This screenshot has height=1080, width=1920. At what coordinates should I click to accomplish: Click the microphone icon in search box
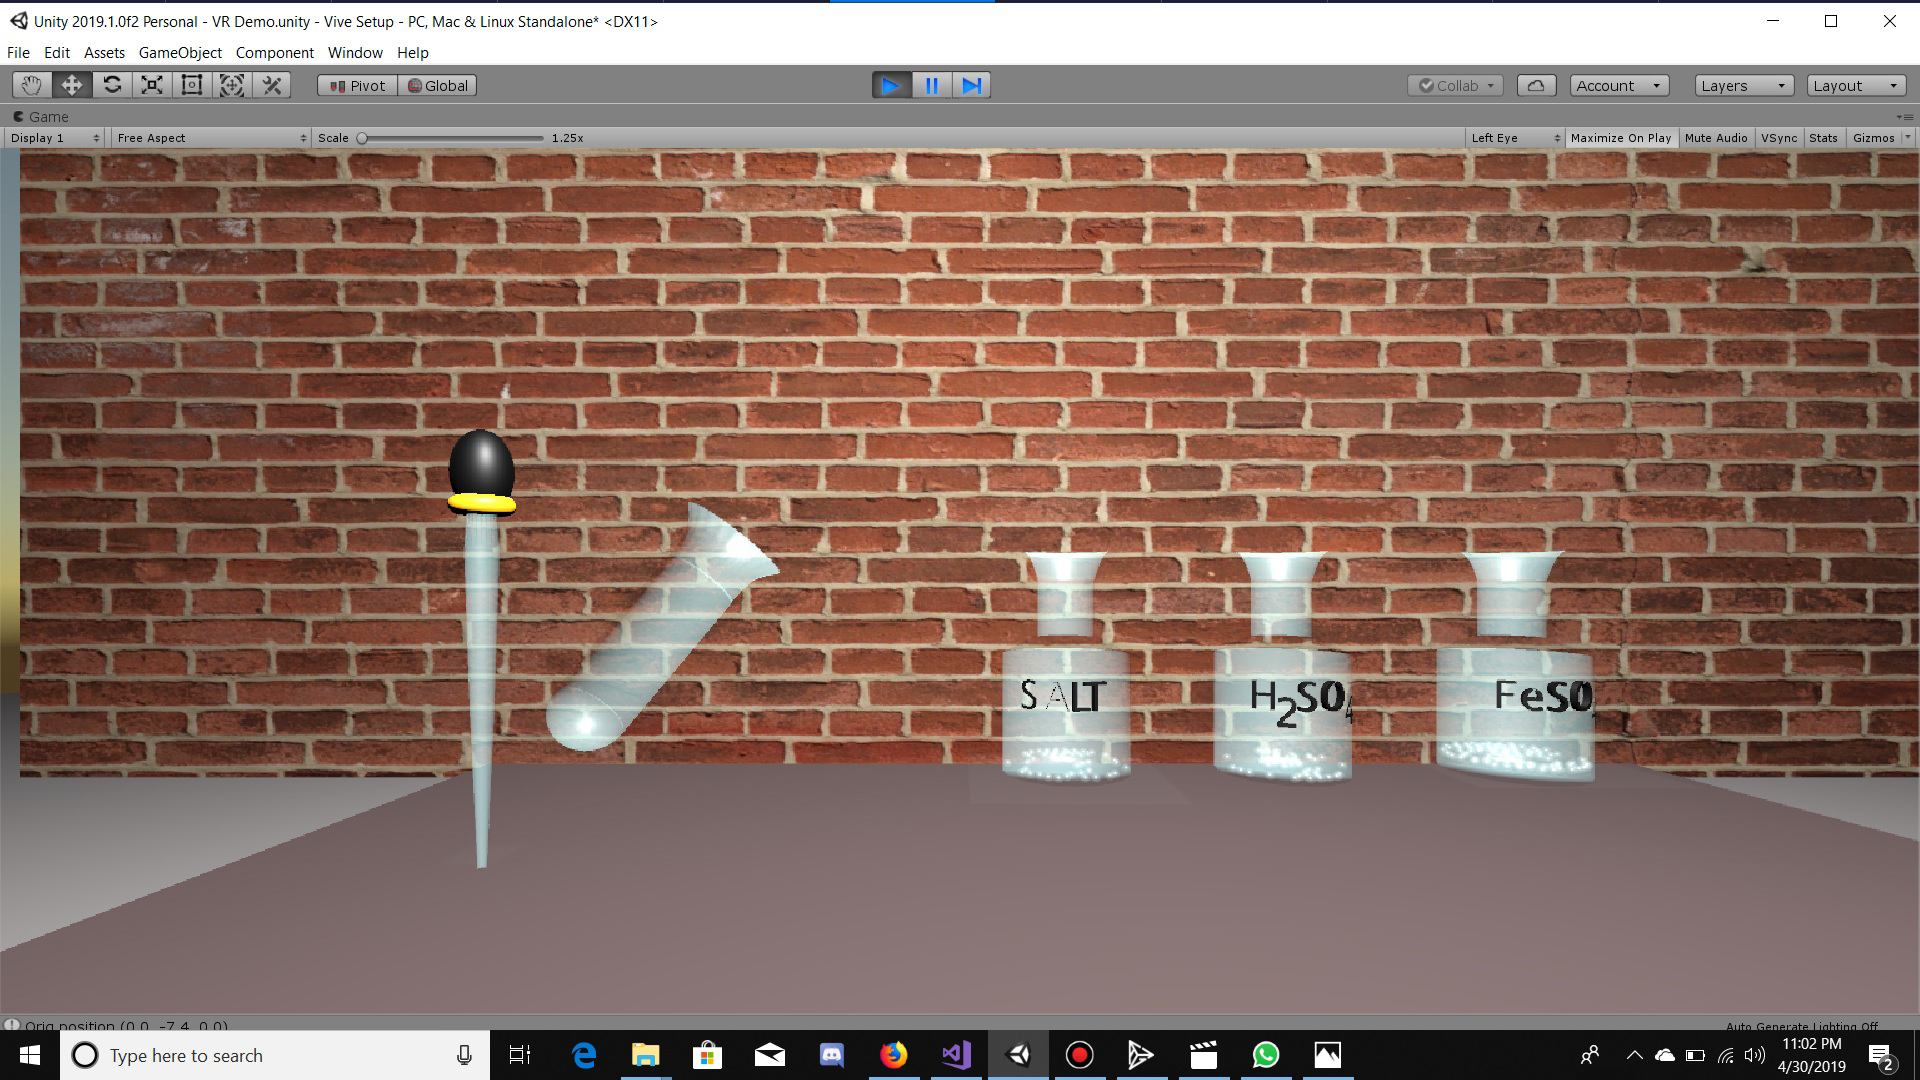(x=464, y=1055)
